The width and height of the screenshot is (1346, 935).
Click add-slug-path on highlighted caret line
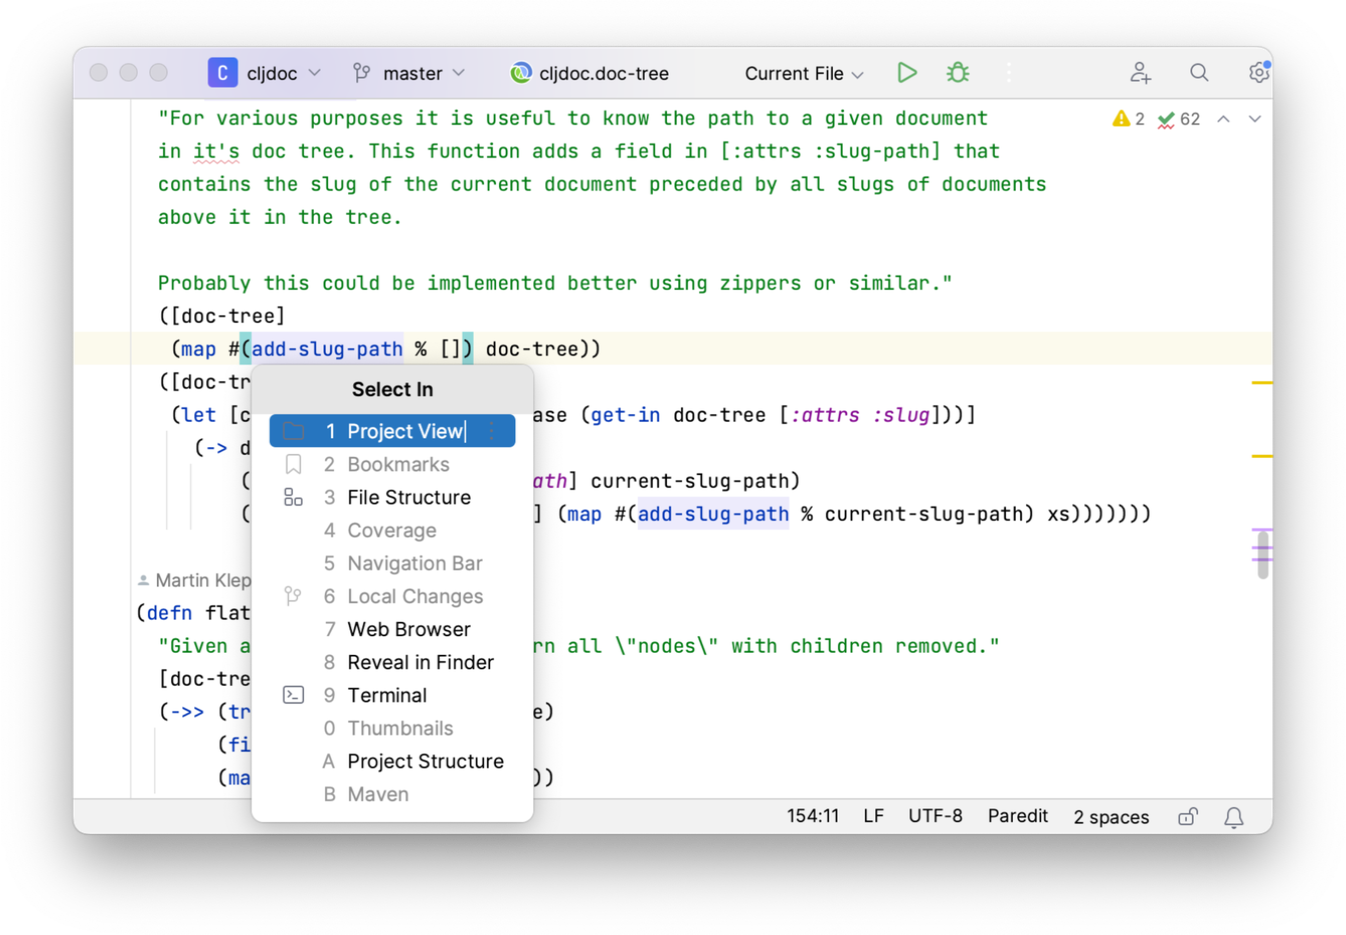[327, 349]
